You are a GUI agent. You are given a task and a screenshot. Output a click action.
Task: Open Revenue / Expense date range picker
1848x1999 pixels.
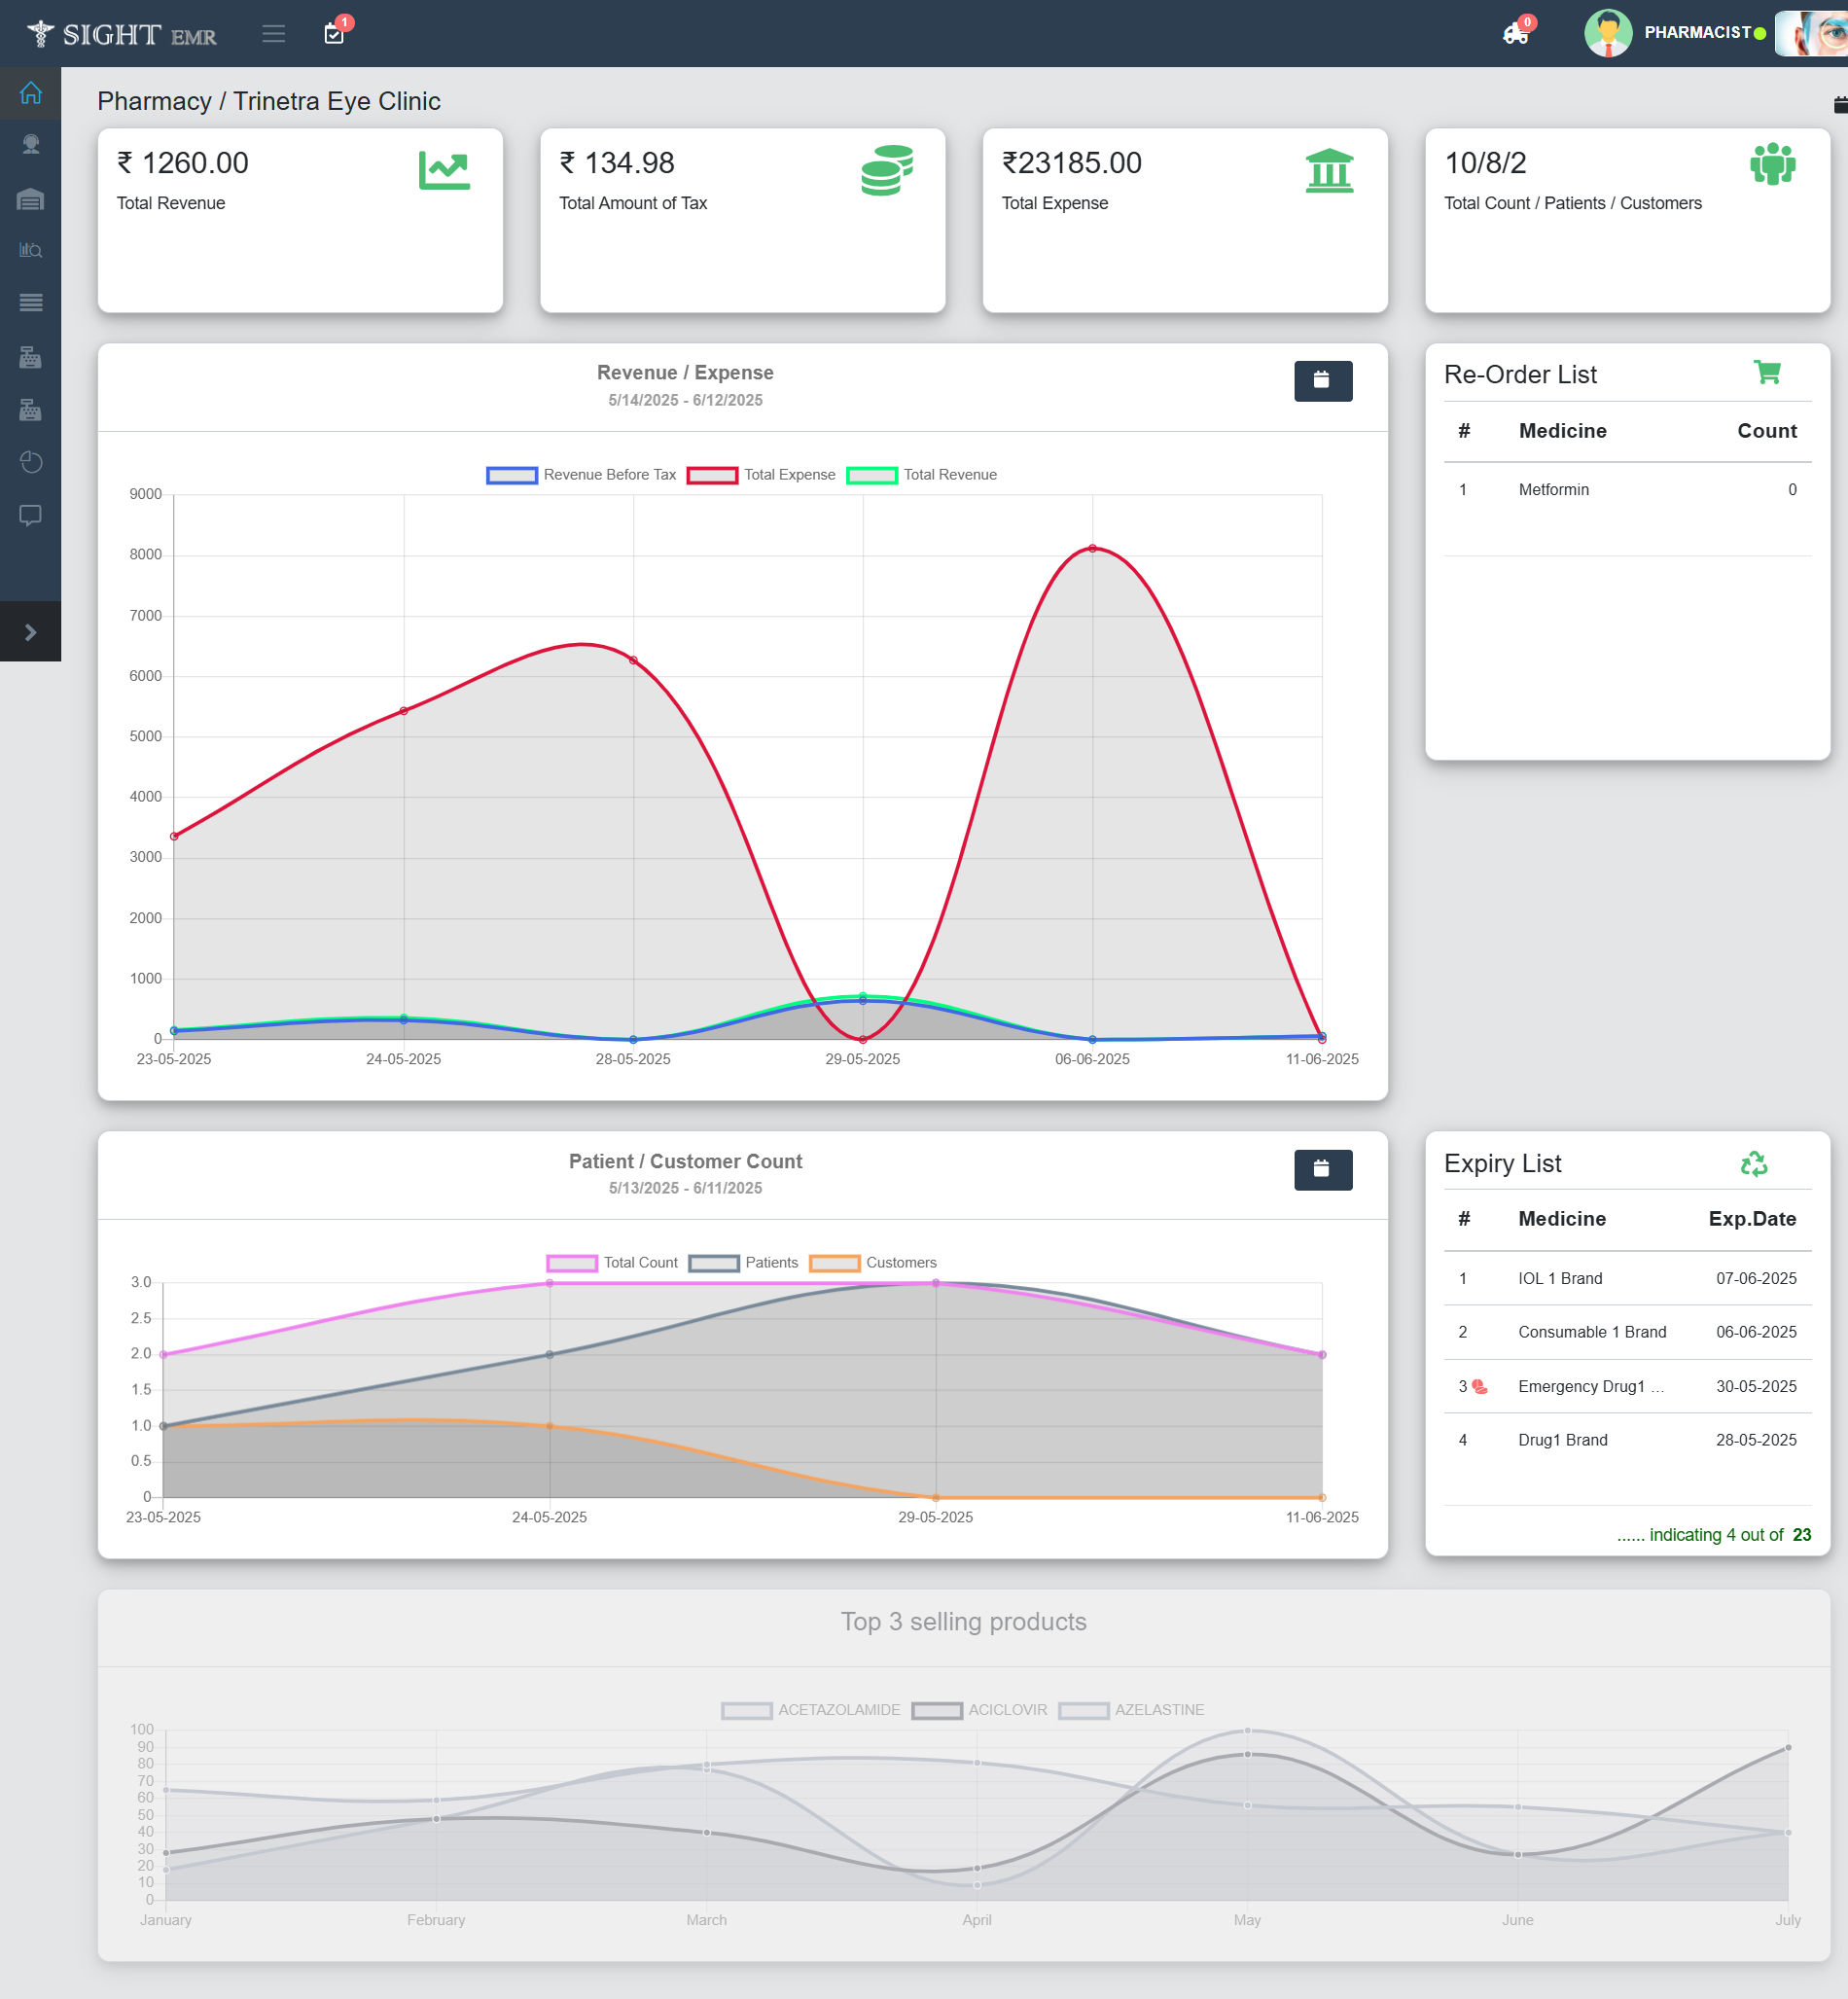click(1322, 381)
